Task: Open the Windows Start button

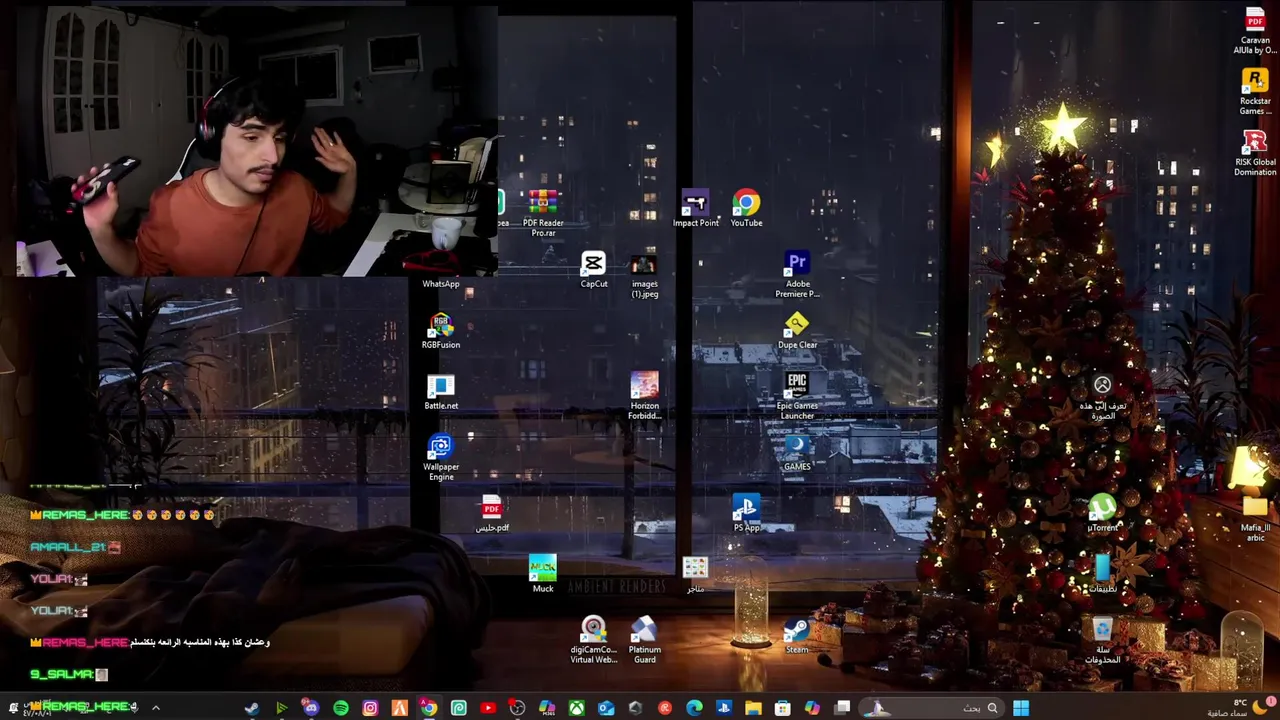Action: [1021, 708]
